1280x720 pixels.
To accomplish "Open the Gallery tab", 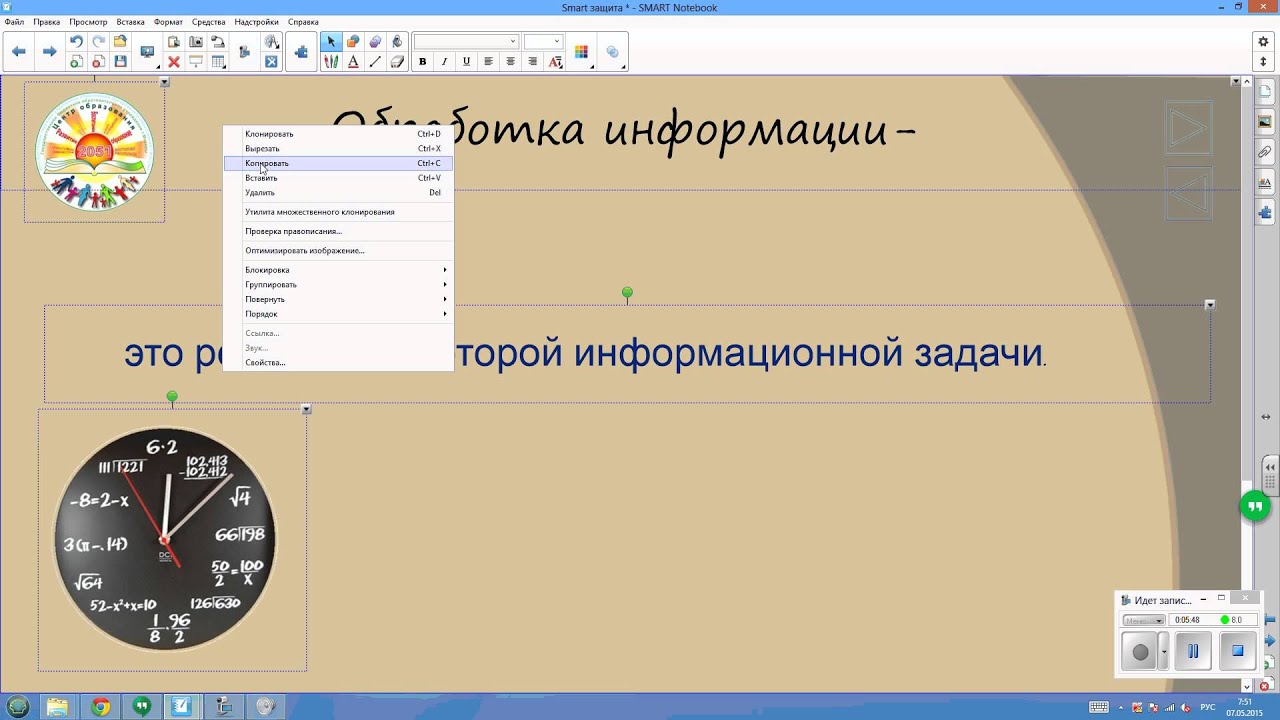I will coord(1265,123).
